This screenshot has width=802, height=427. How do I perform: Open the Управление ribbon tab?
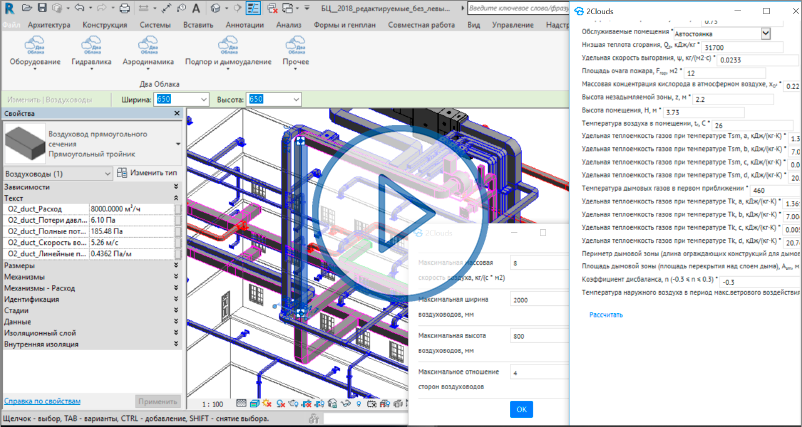(x=513, y=25)
